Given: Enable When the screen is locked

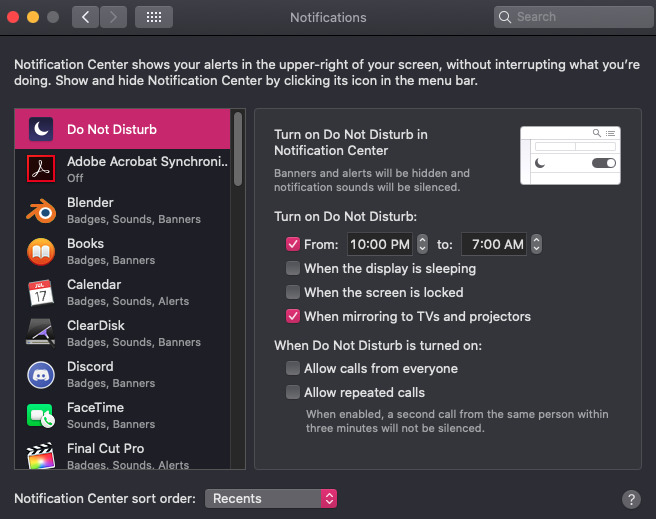Looking at the screenshot, I should pyautogui.click(x=293, y=292).
